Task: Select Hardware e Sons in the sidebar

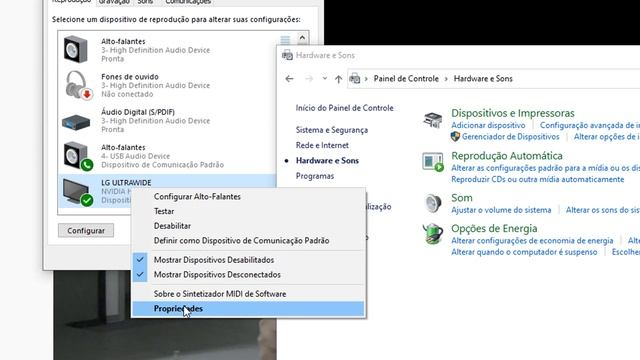Action: pyautogui.click(x=327, y=160)
